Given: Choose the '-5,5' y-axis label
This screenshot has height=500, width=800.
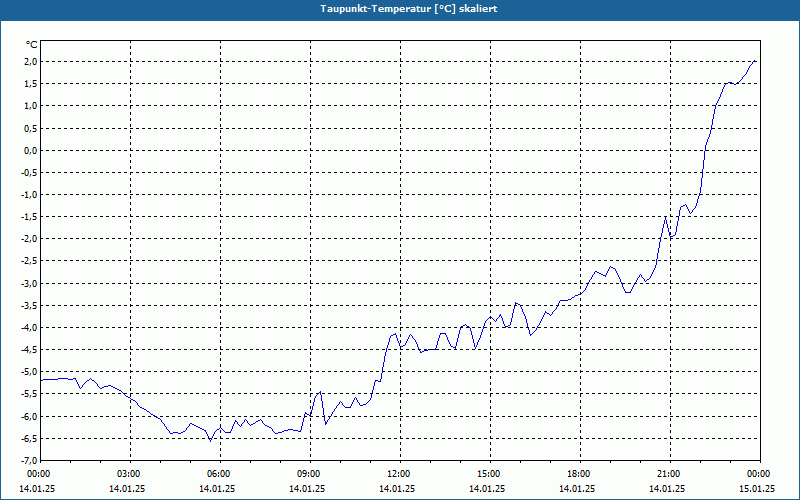Looking at the screenshot, I should pos(29,394).
